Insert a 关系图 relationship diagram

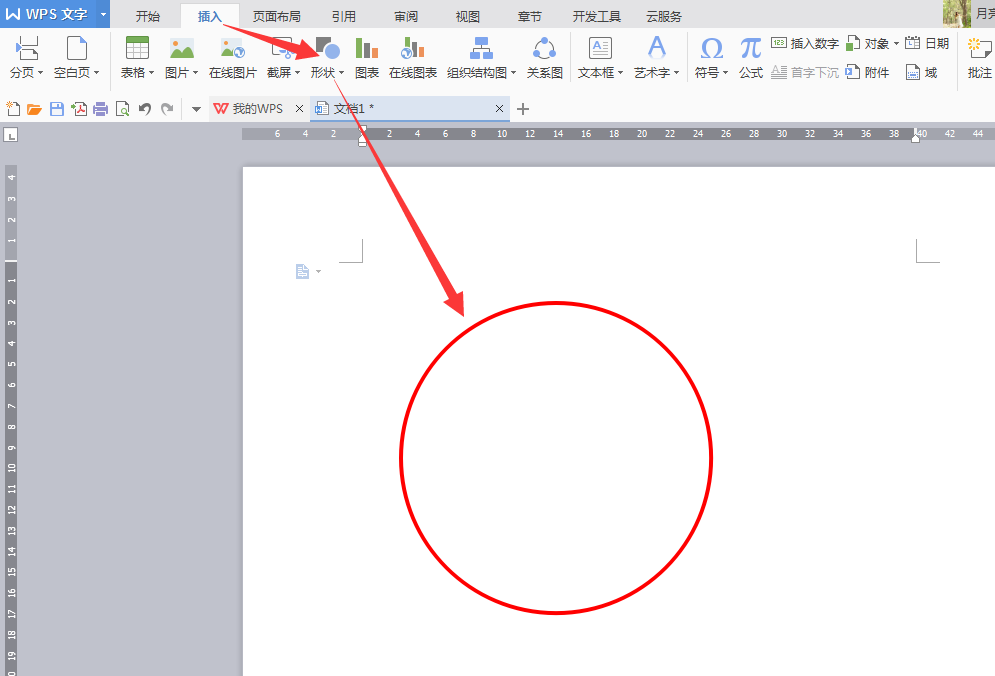tap(544, 57)
